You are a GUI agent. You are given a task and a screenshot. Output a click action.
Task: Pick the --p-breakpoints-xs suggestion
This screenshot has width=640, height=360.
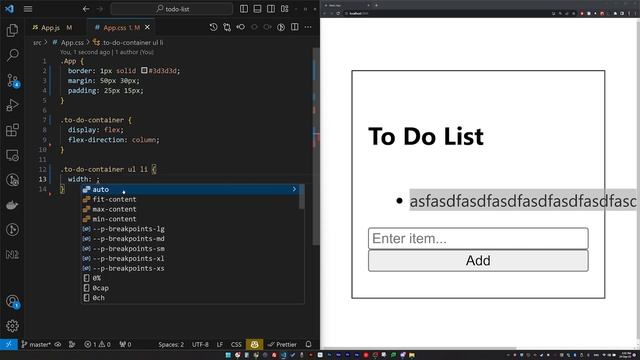(x=189, y=268)
